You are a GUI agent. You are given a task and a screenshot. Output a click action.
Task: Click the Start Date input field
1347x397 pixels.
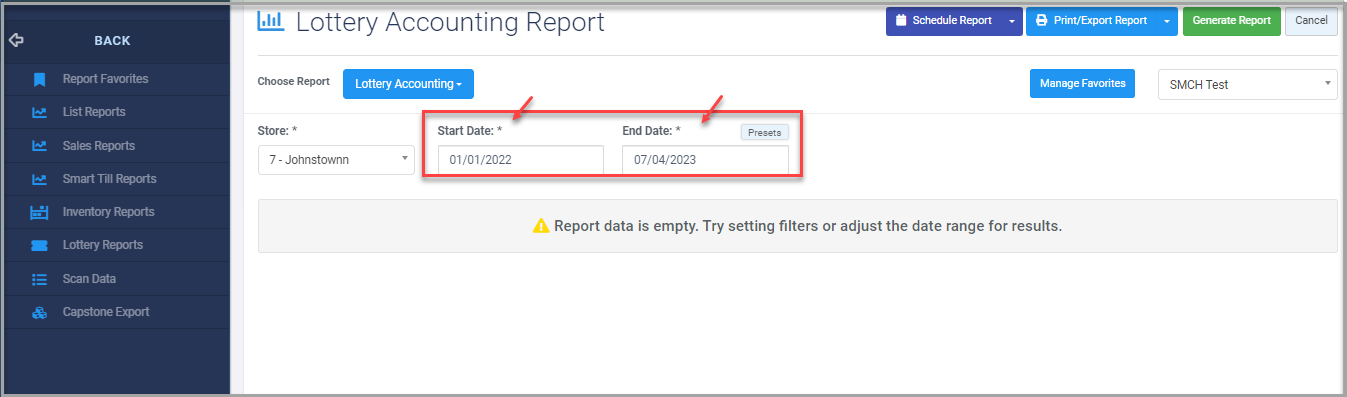[x=521, y=160]
